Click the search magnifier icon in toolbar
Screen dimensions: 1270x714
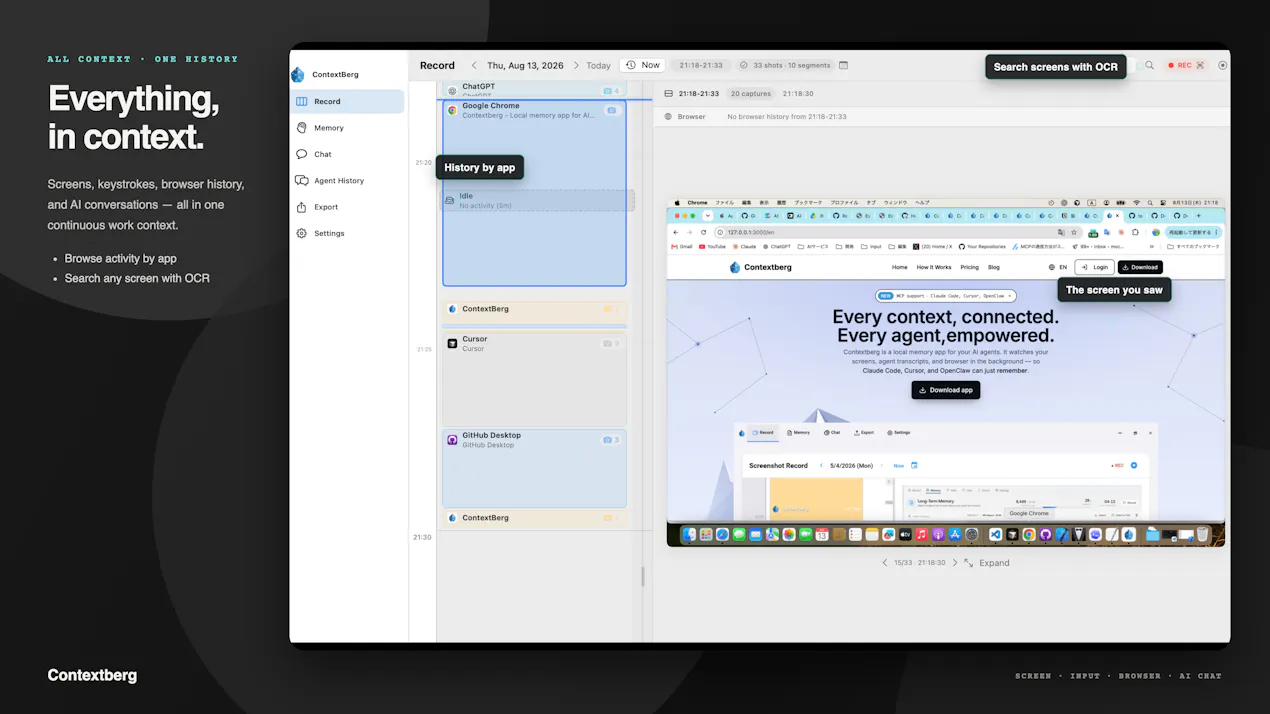coord(1150,65)
